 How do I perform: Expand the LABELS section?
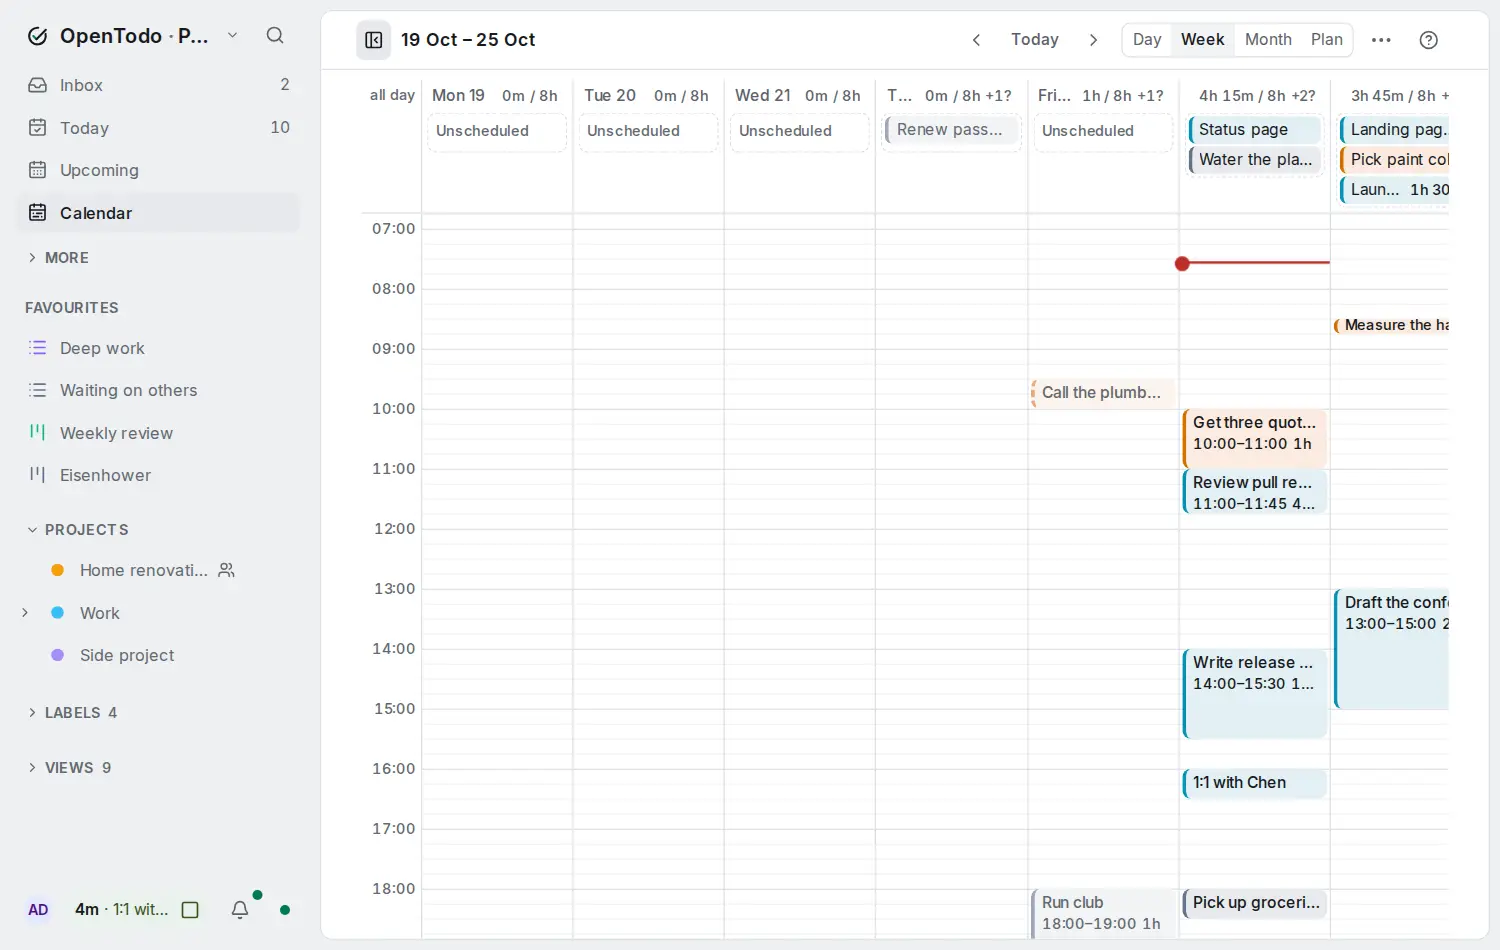[x=72, y=713]
